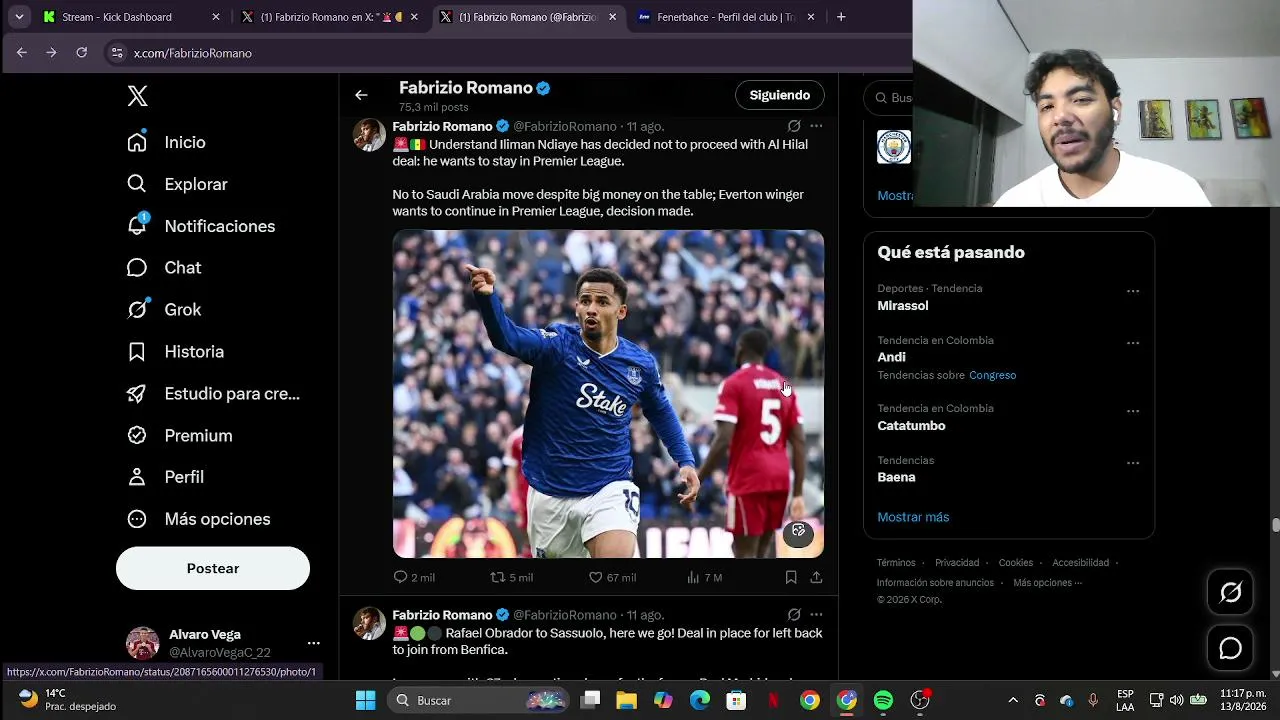Bookmark the Ndiaye post
Viewport: 1280px width, 720px height.
[791, 577]
